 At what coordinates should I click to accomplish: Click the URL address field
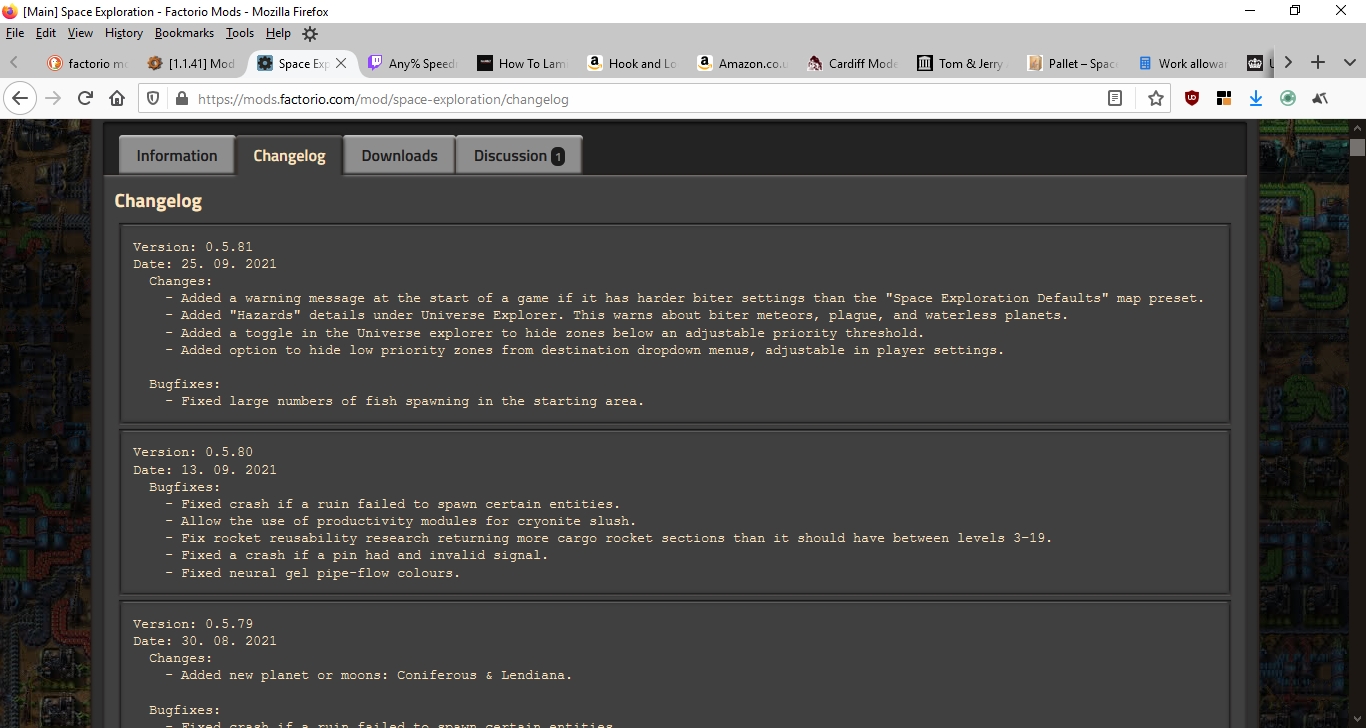click(640, 99)
